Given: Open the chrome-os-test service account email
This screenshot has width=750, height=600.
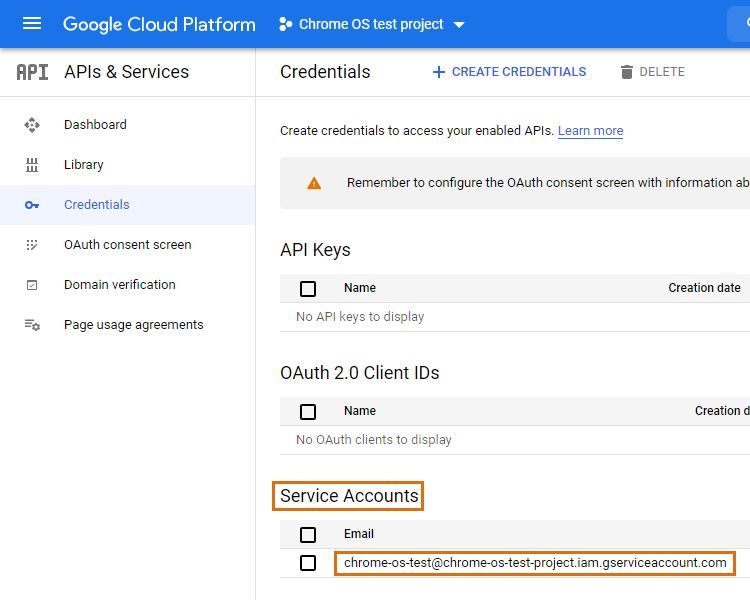Looking at the screenshot, I should pyautogui.click(x=535, y=563).
